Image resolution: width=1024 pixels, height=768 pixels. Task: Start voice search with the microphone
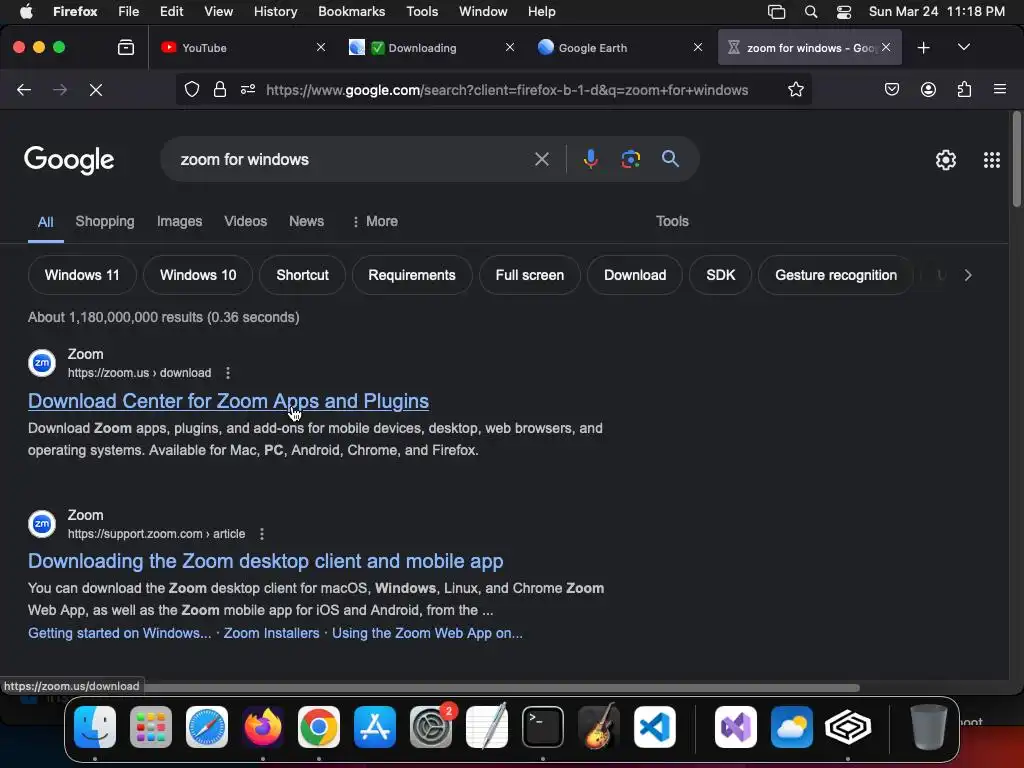pos(590,159)
